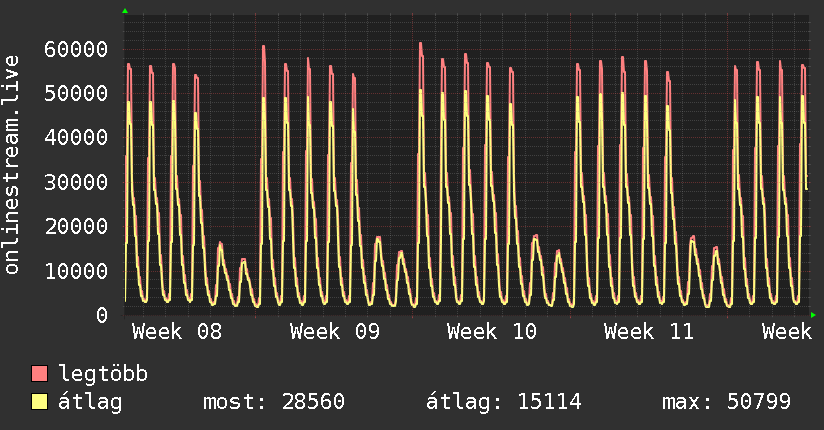The image size is (824, 430).
Task: Select the legtöbb legend label
Action: point(103,374)
